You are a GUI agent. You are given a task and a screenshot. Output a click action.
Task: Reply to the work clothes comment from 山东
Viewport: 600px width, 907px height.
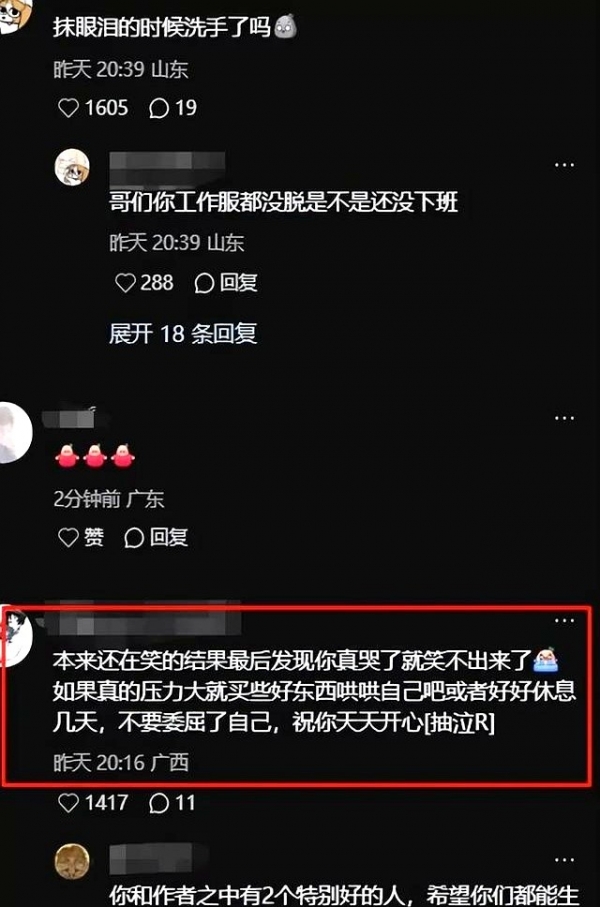pyautogui.click(x=226, y=283)
